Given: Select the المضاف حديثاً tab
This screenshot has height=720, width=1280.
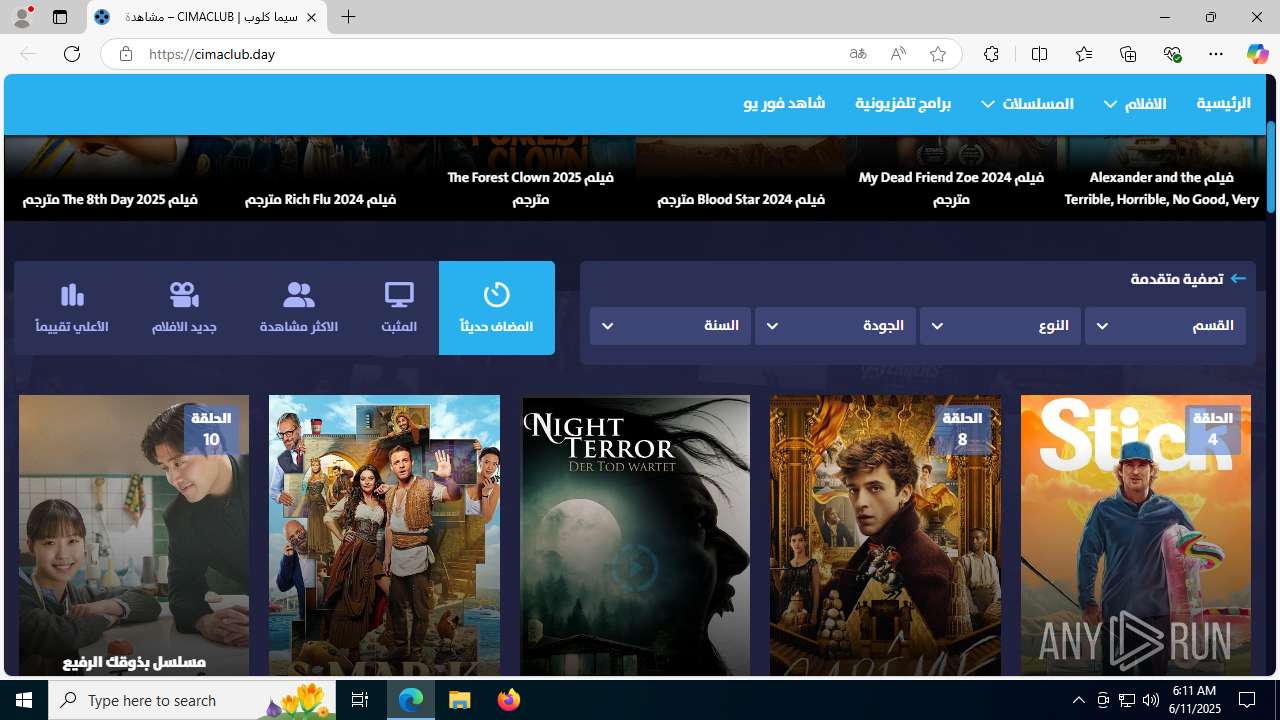Looking at the screenshot, I should (x=497, y=308).
